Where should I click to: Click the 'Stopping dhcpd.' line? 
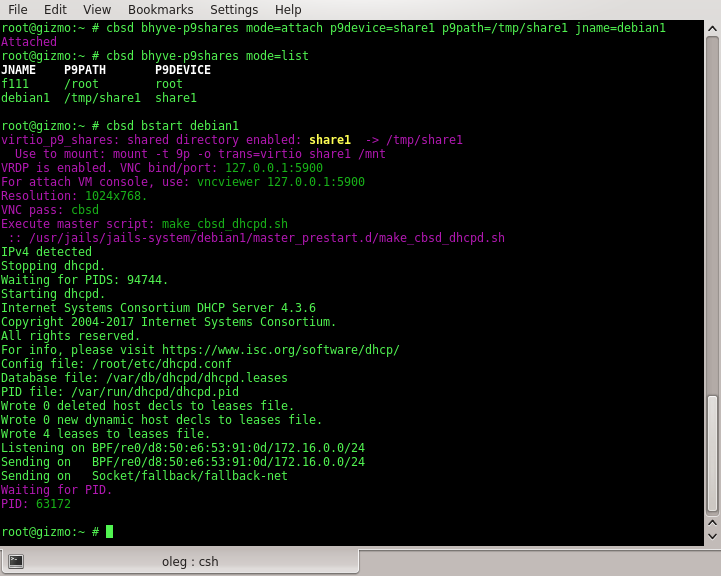(53, 266)
